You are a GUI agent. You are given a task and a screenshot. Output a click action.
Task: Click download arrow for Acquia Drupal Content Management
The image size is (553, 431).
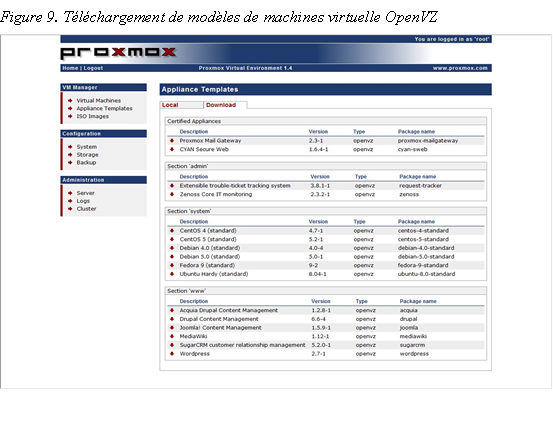(x=172, y=310)
